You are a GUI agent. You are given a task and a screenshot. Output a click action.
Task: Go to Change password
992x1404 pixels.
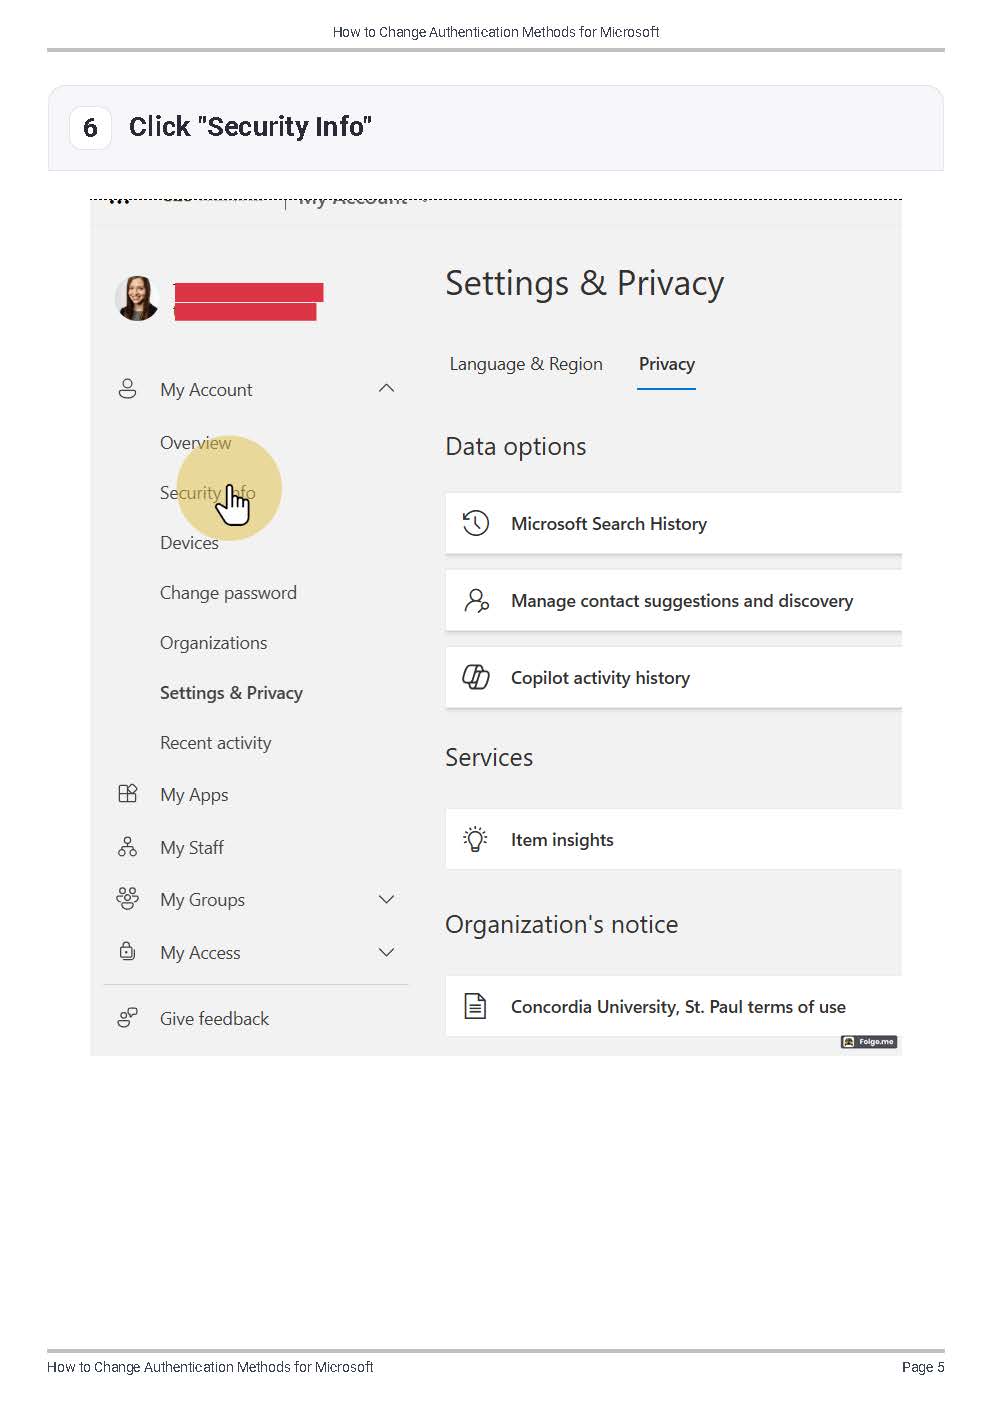pos(228,592)
